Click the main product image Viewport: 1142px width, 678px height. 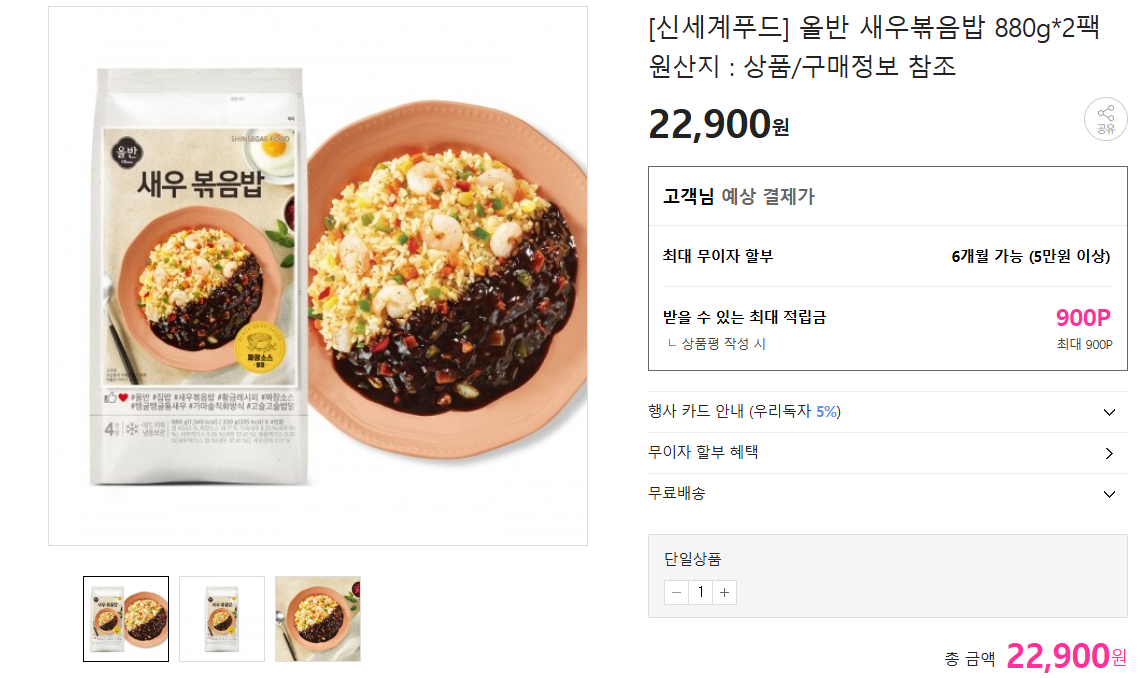point(318,276)
